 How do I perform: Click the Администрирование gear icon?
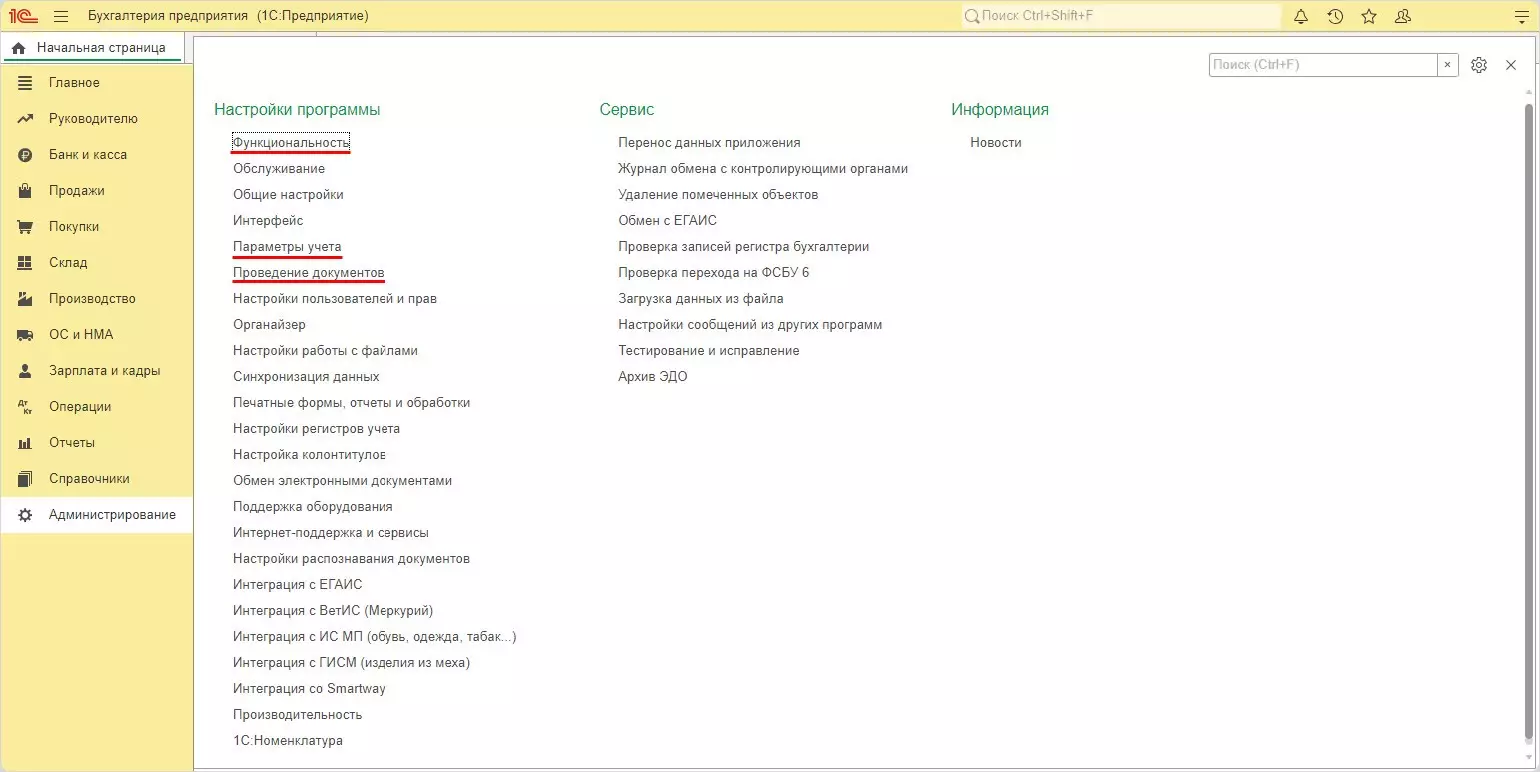(x=26, y=515)
